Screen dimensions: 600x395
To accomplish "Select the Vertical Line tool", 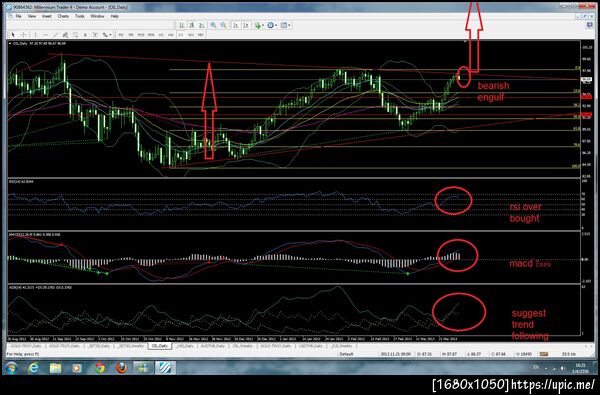I will (35, 35).
